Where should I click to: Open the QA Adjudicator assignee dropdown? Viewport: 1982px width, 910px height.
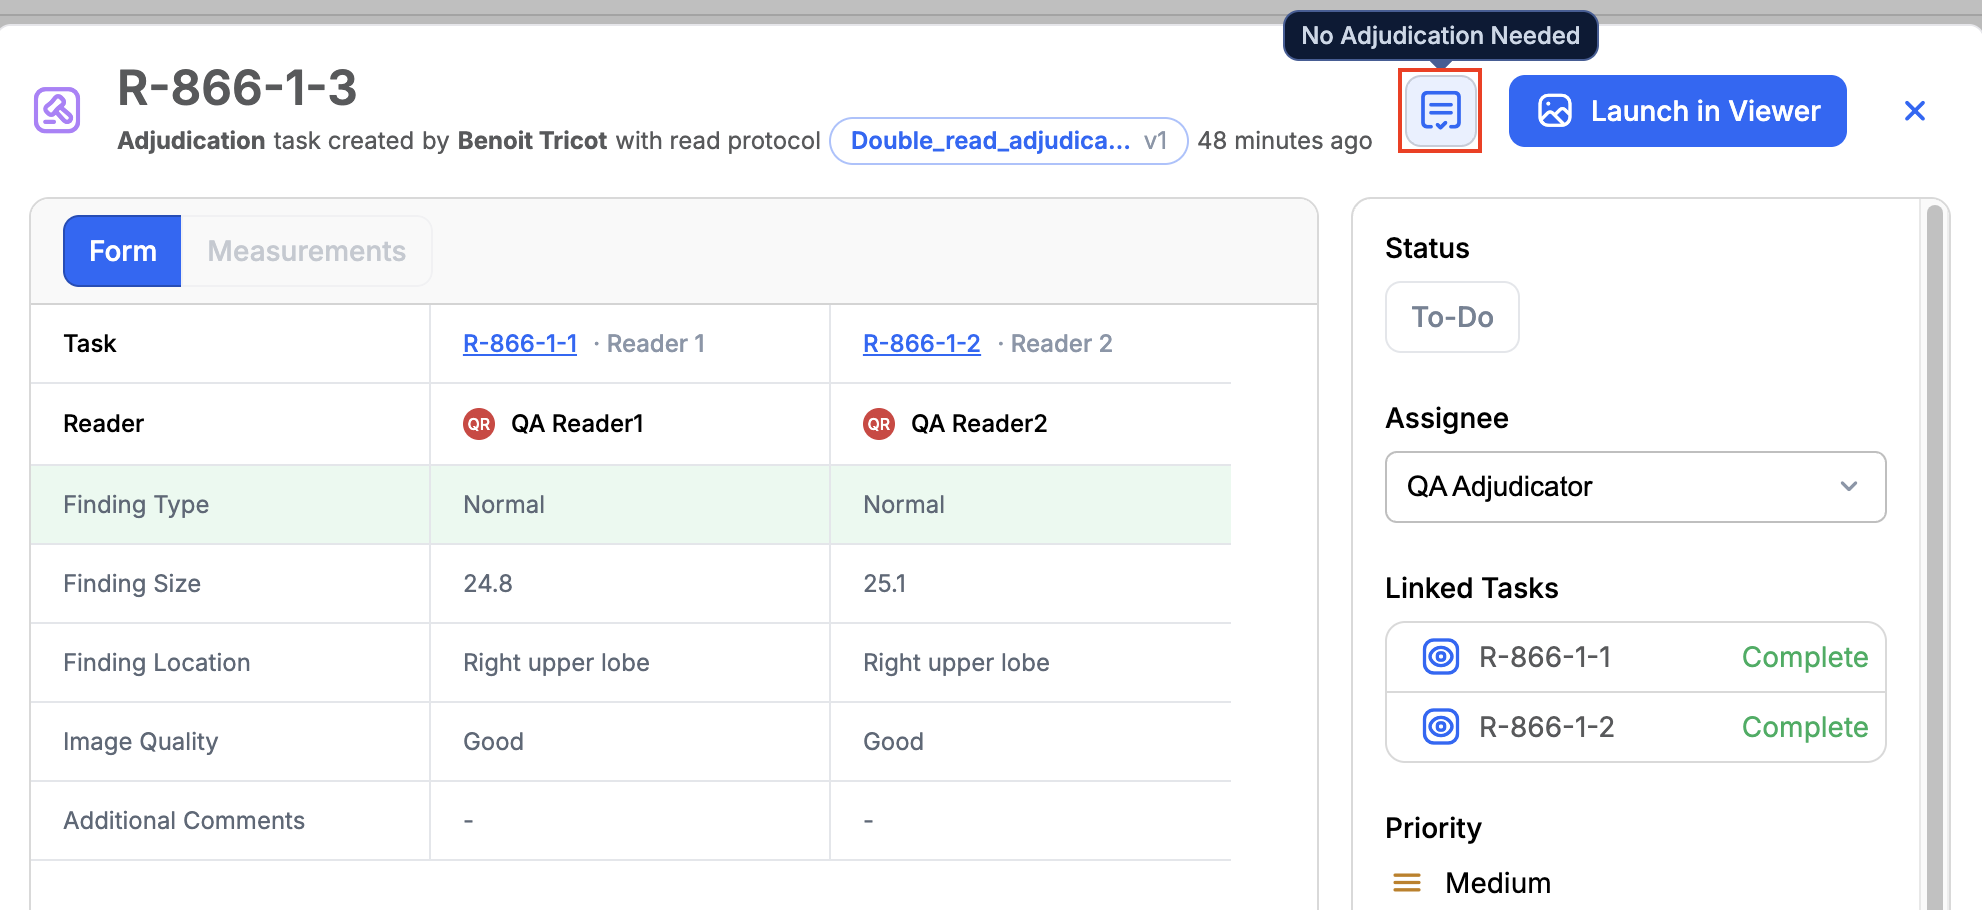coord(1635,487)
